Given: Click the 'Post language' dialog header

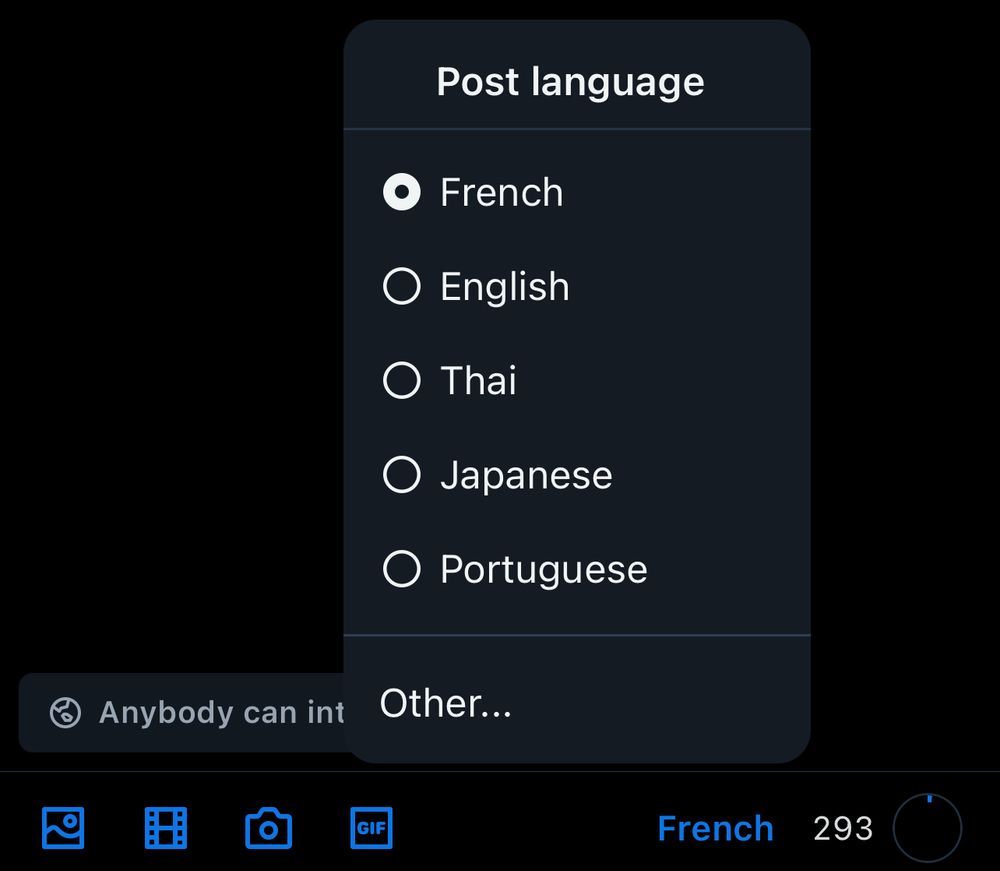Looking at the screenshot, I should (x=570, y=81).
